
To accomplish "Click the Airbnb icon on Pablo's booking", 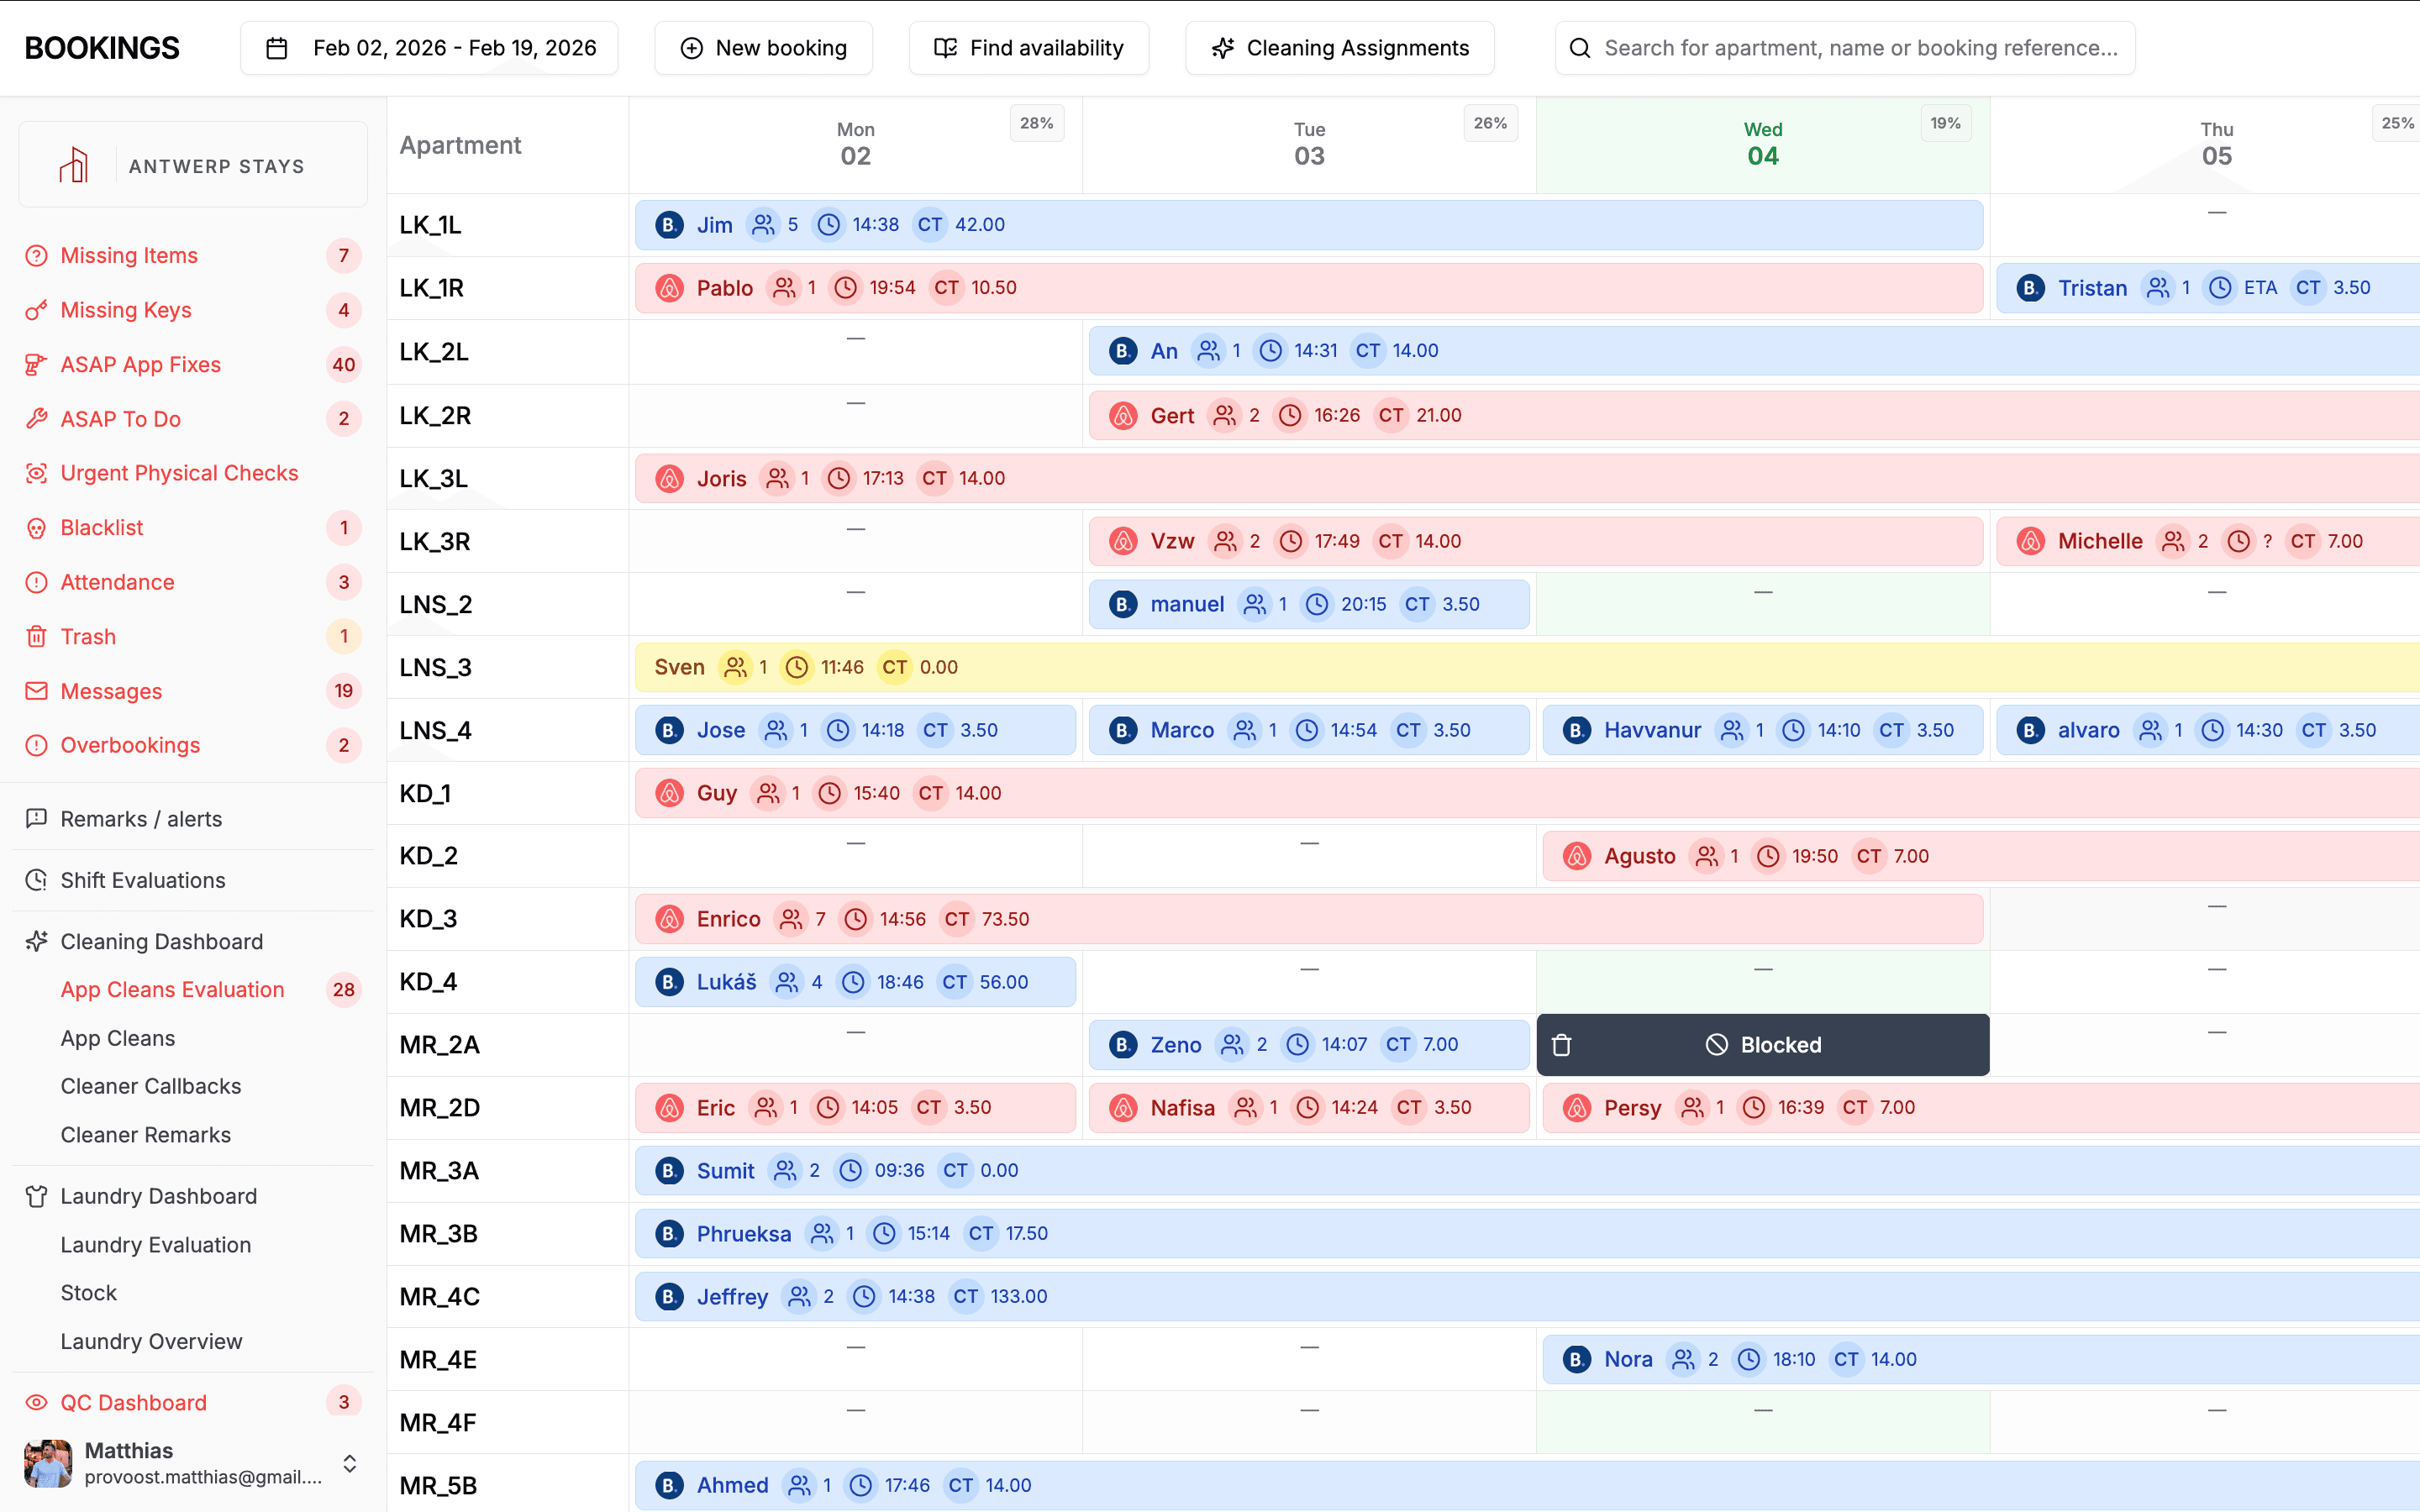I will pos(669,288).
